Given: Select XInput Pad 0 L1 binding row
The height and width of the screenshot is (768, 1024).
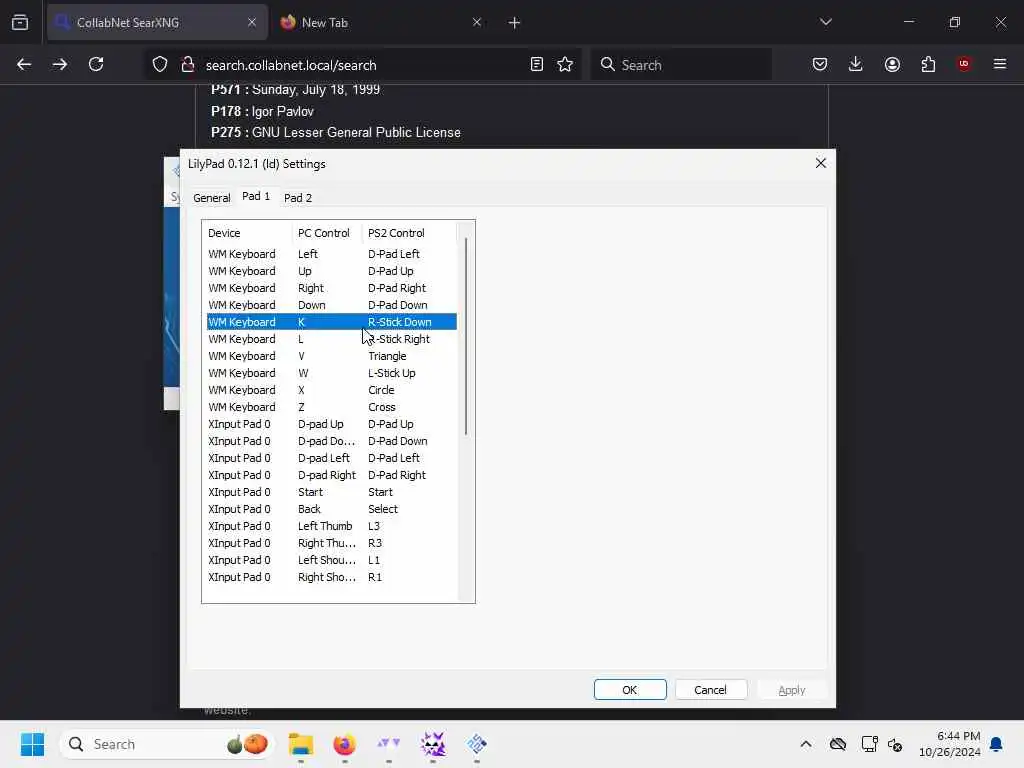Looking at the screenshot, I should pos(332,560).
